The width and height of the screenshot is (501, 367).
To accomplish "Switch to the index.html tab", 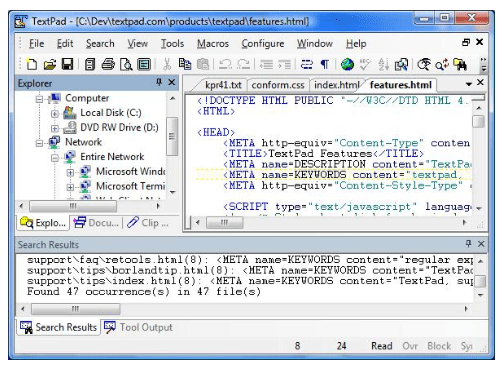I will tap(336, 85).
